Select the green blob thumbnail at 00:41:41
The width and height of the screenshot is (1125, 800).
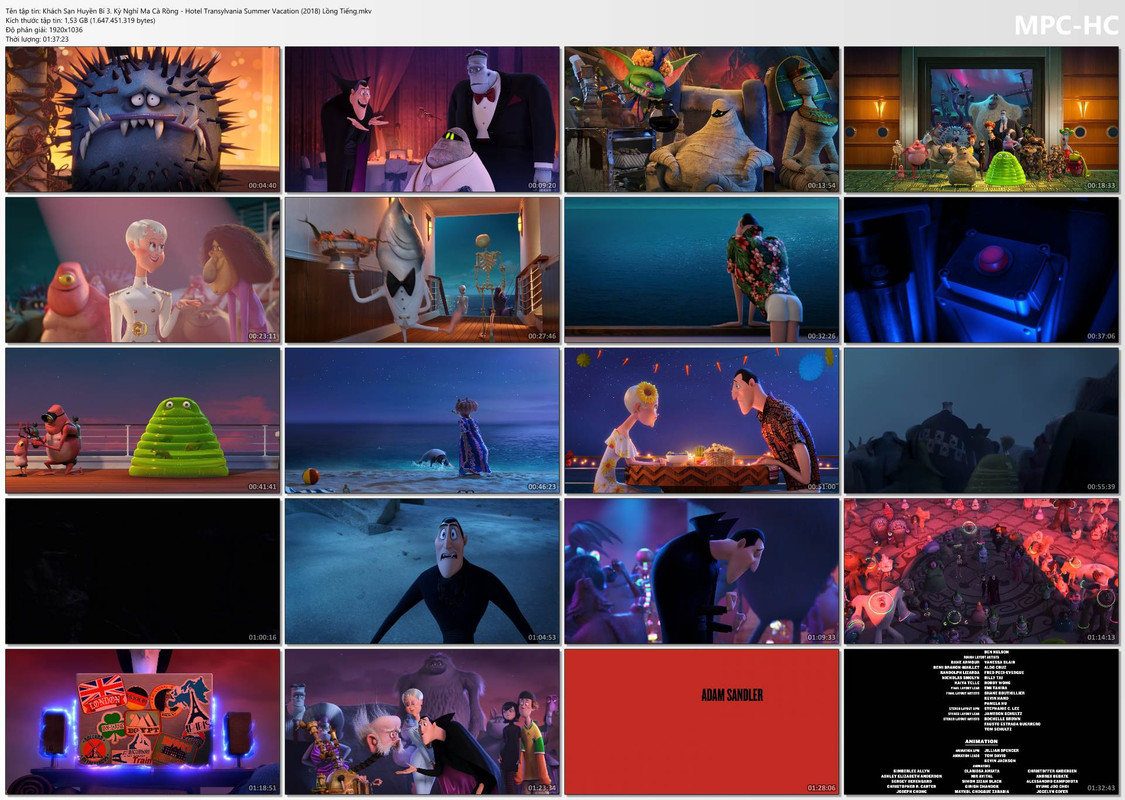point(143,420)
